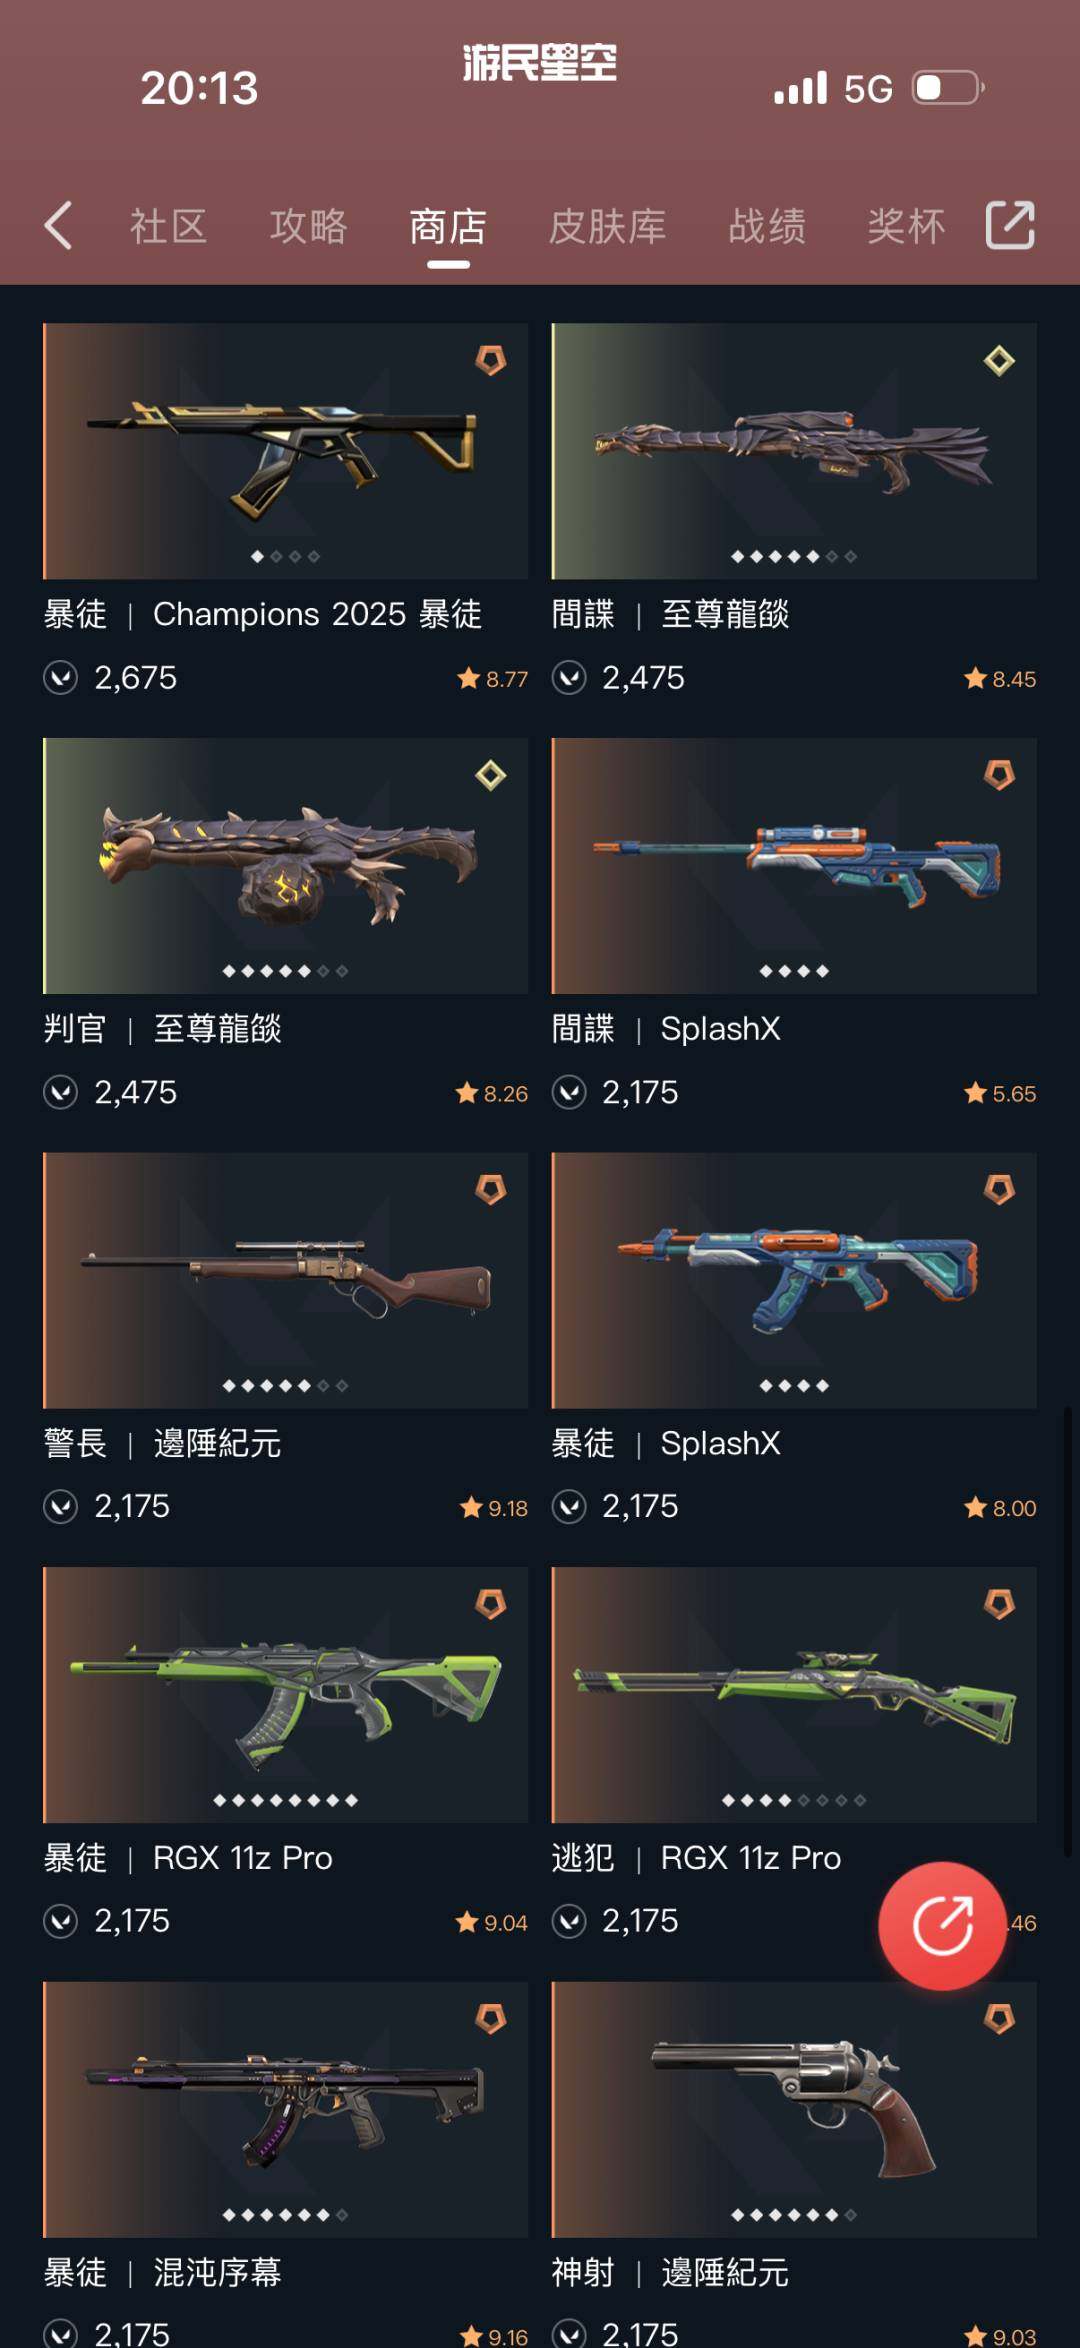Select variant dots under 暴徒 混沌序幕 image

(285, 2215)
